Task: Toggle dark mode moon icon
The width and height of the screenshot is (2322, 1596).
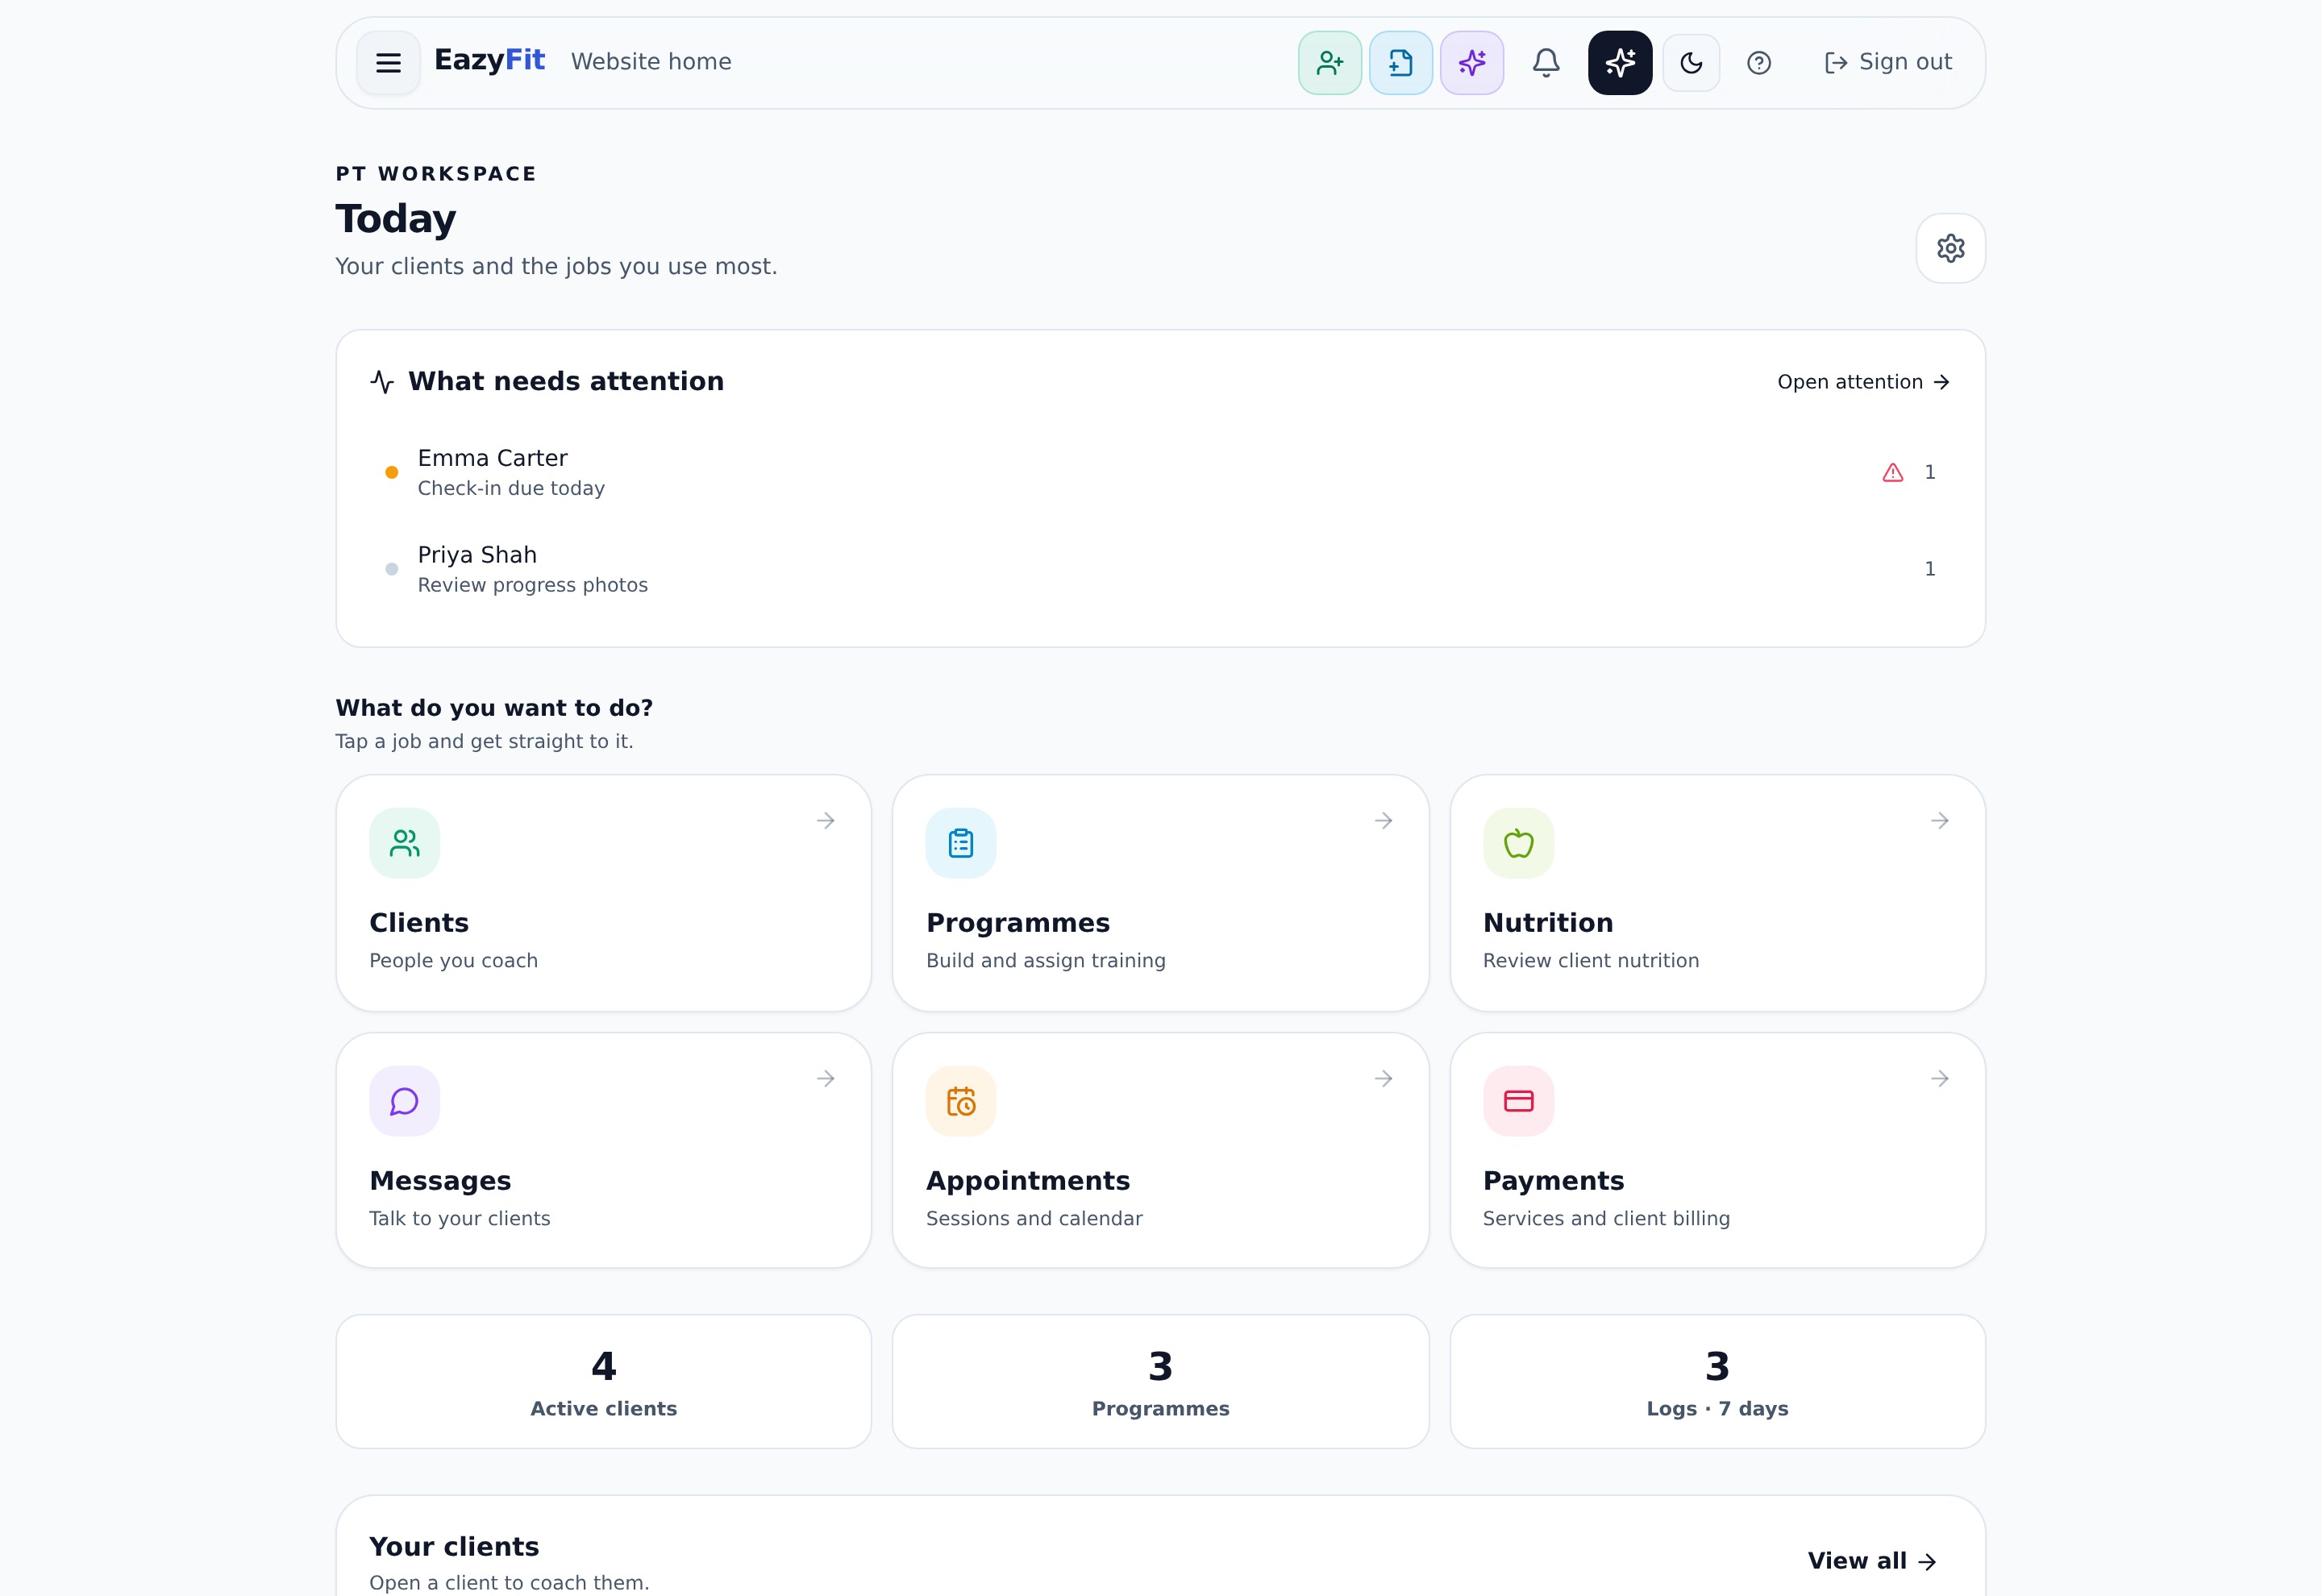Action: 1691,63
